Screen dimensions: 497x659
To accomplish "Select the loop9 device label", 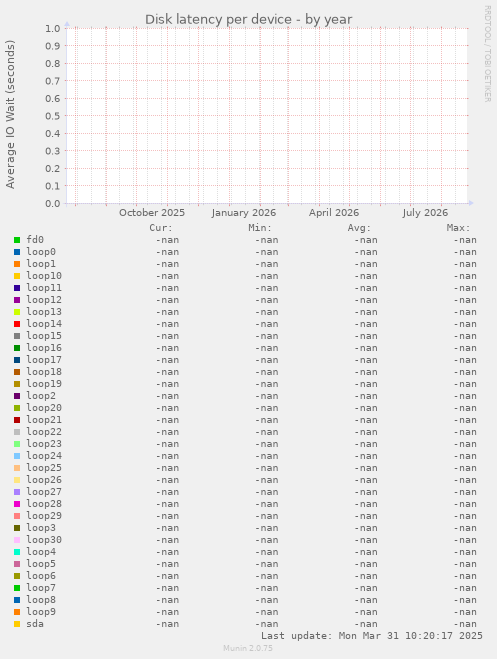I will point(41,612).
